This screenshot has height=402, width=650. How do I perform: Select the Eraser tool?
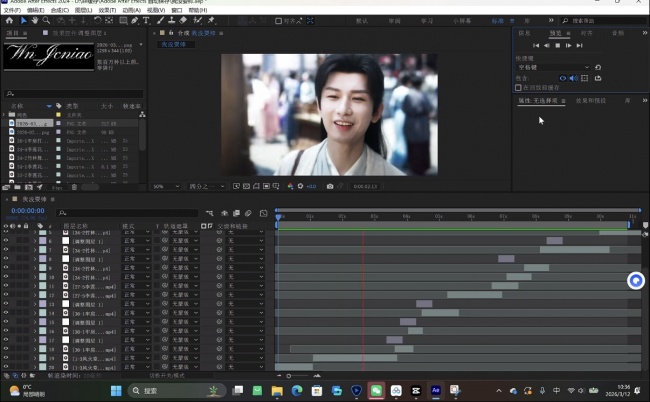coord(183,20)
